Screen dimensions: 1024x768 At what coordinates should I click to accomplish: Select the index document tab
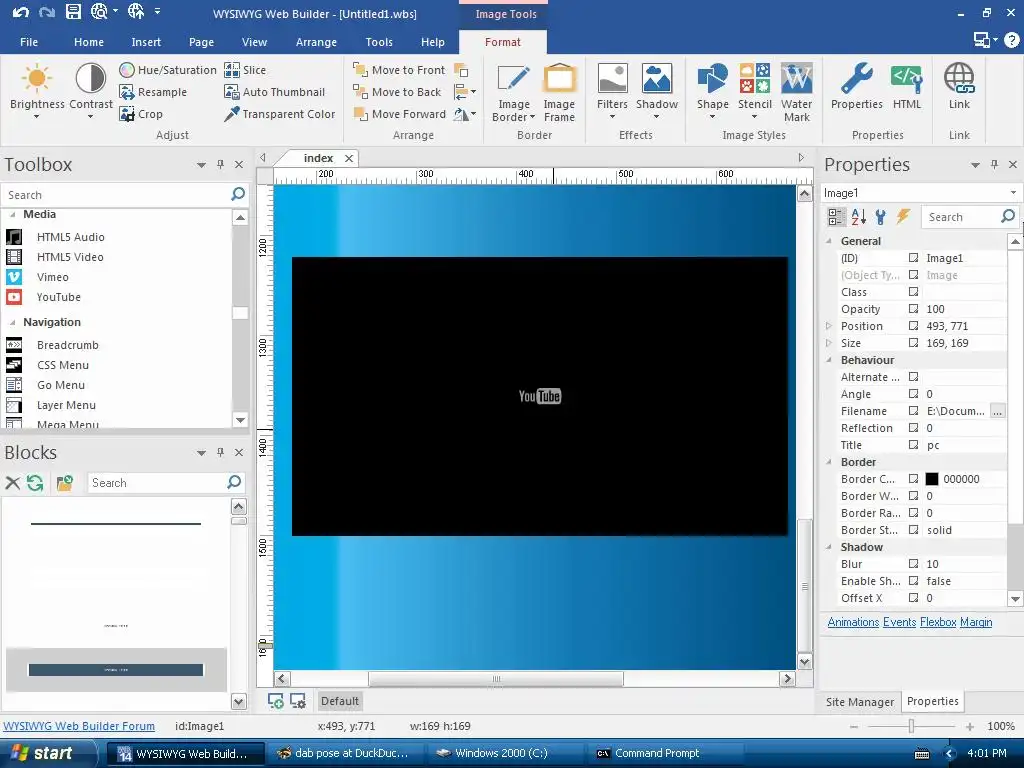coord(319,158)
